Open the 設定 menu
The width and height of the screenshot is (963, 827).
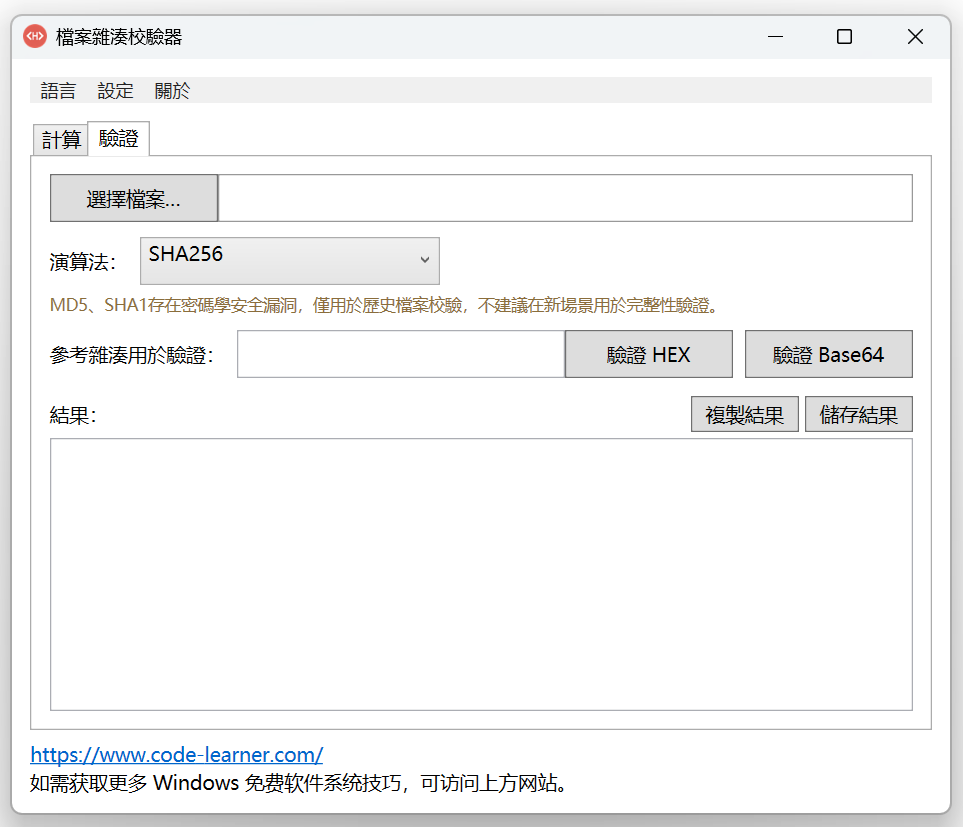tap(115, 91)
